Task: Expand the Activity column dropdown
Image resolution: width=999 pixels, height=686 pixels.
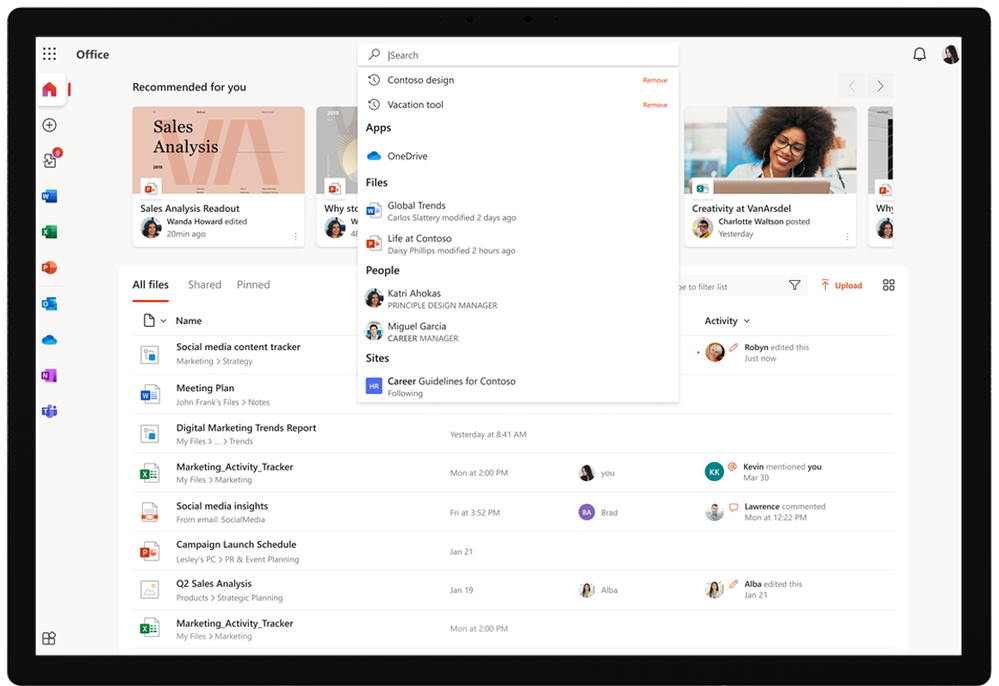Action: (747, 321)
